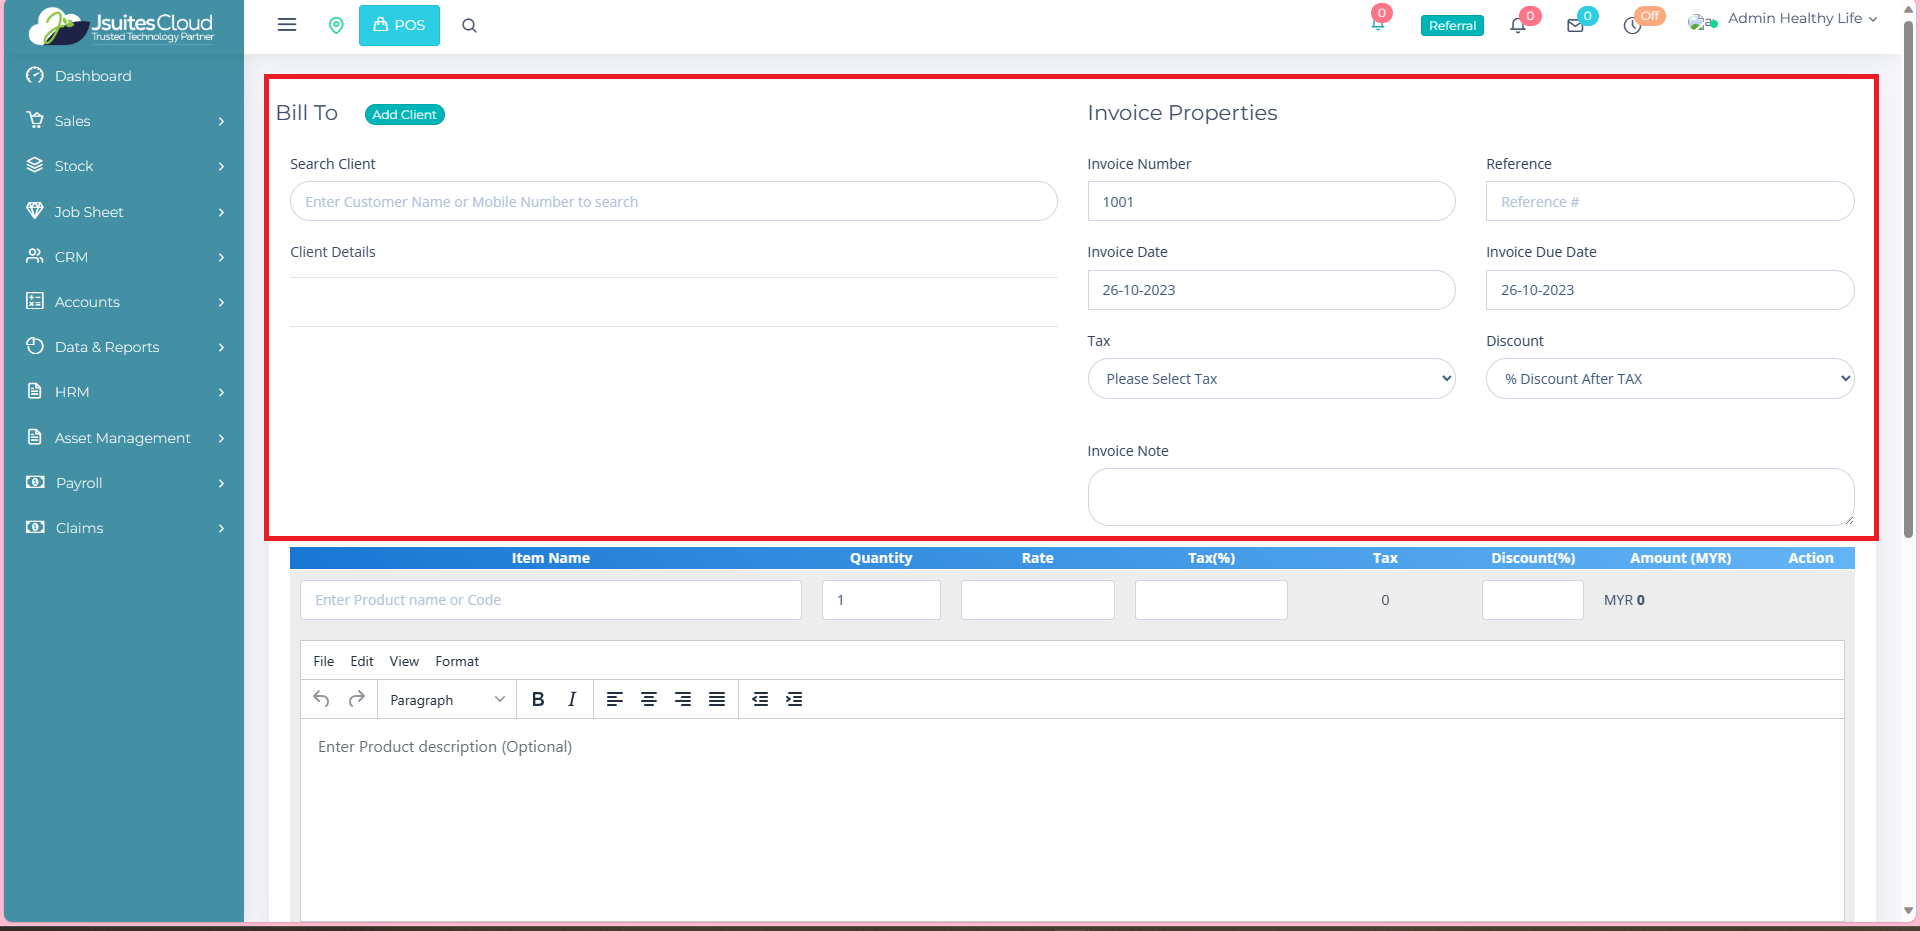Click the Search Client input field
1920x931 pixels.
tap(673, 202)
